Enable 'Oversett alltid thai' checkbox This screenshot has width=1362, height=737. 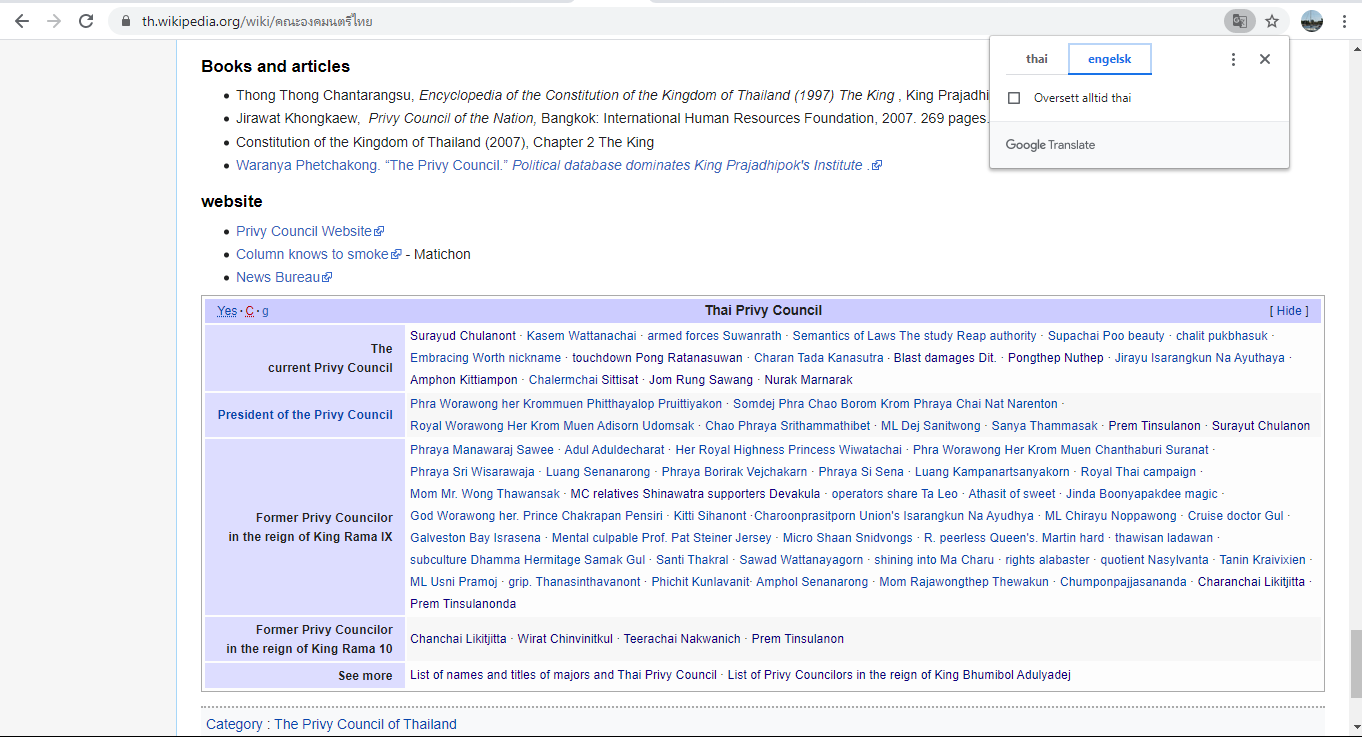coord(1014,98)
